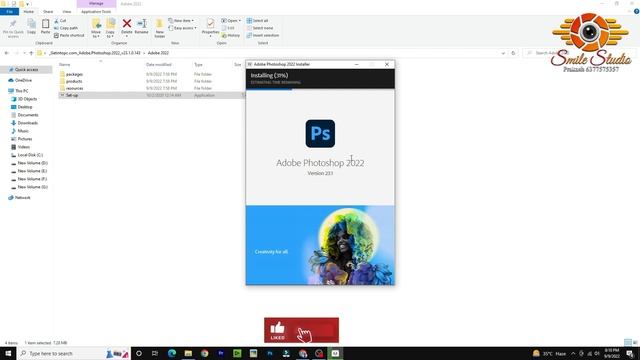Sort by Date modified column header
Viewport: 640px width, 360px height.
158,64
